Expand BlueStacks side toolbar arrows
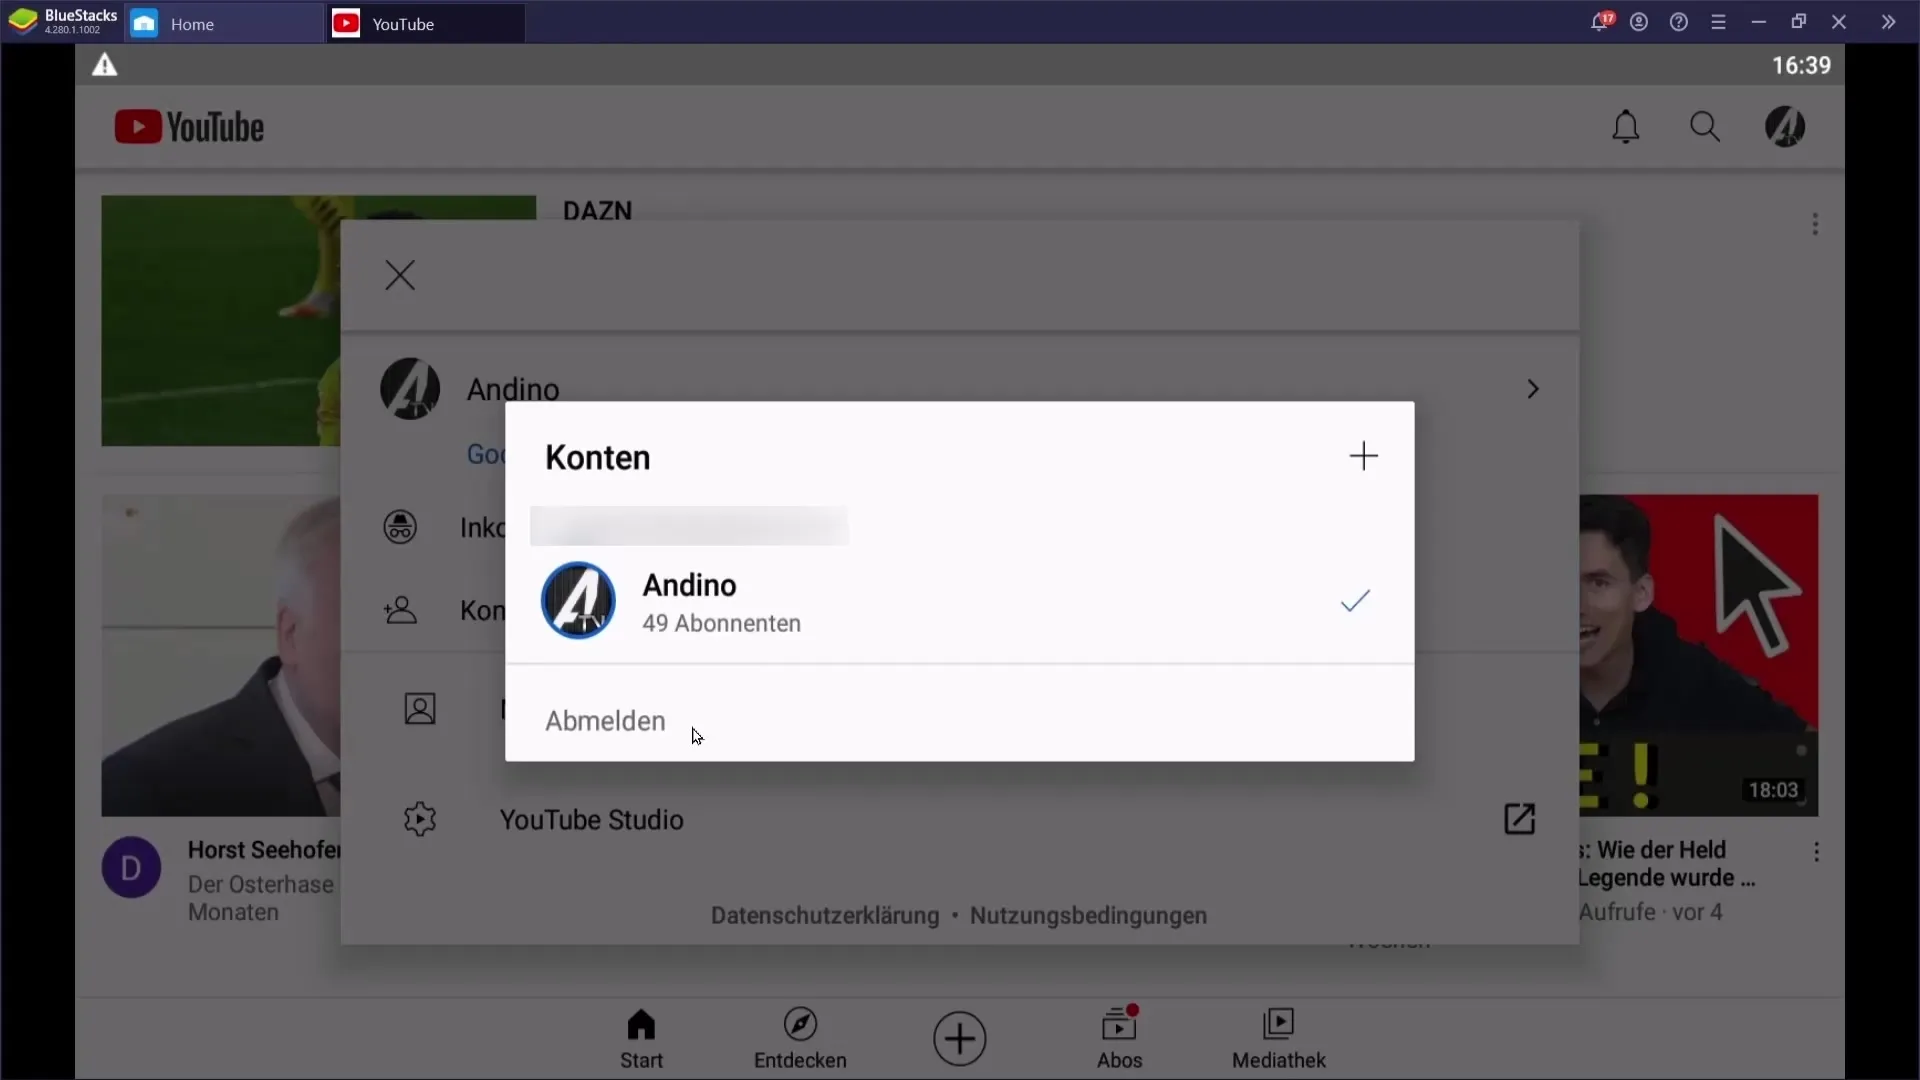The height and width of the screenshot is (1080, 1920). (x=1888, y=22)
